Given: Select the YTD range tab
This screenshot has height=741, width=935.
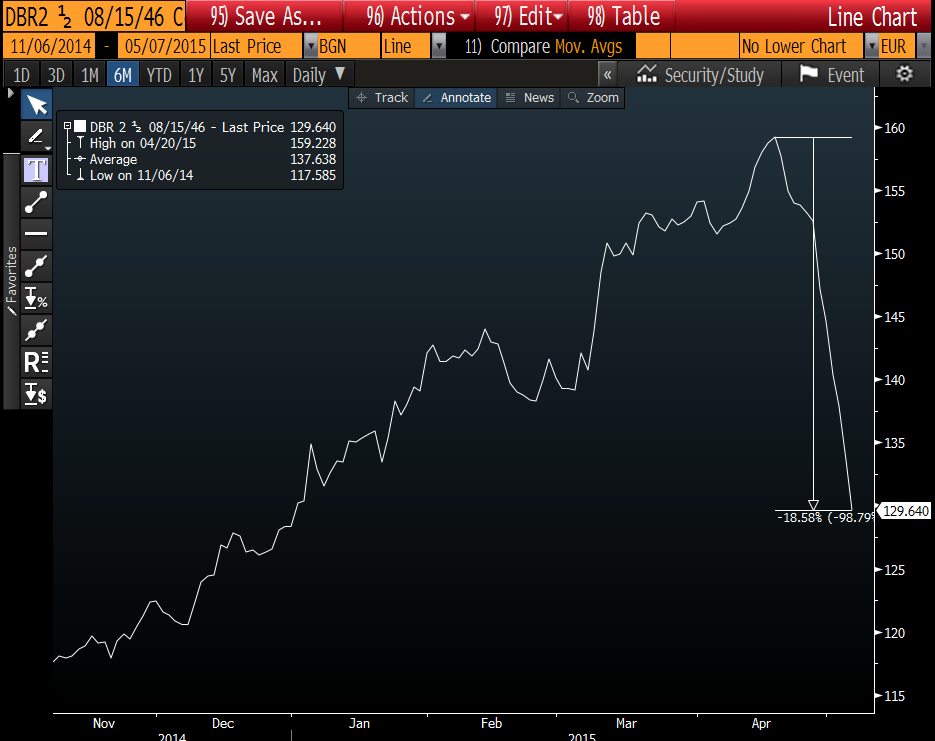Looking at the screenshot, I should (159, 75).
